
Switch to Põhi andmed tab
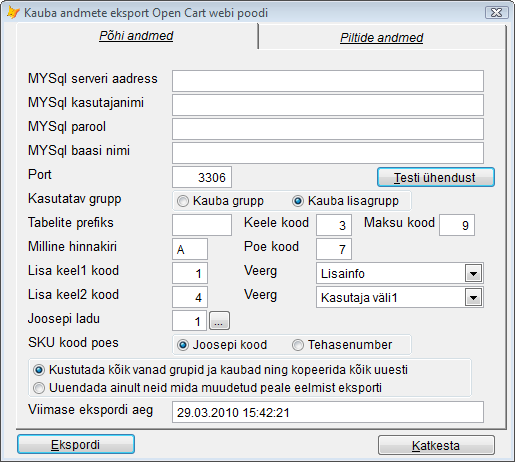(136, 36)
